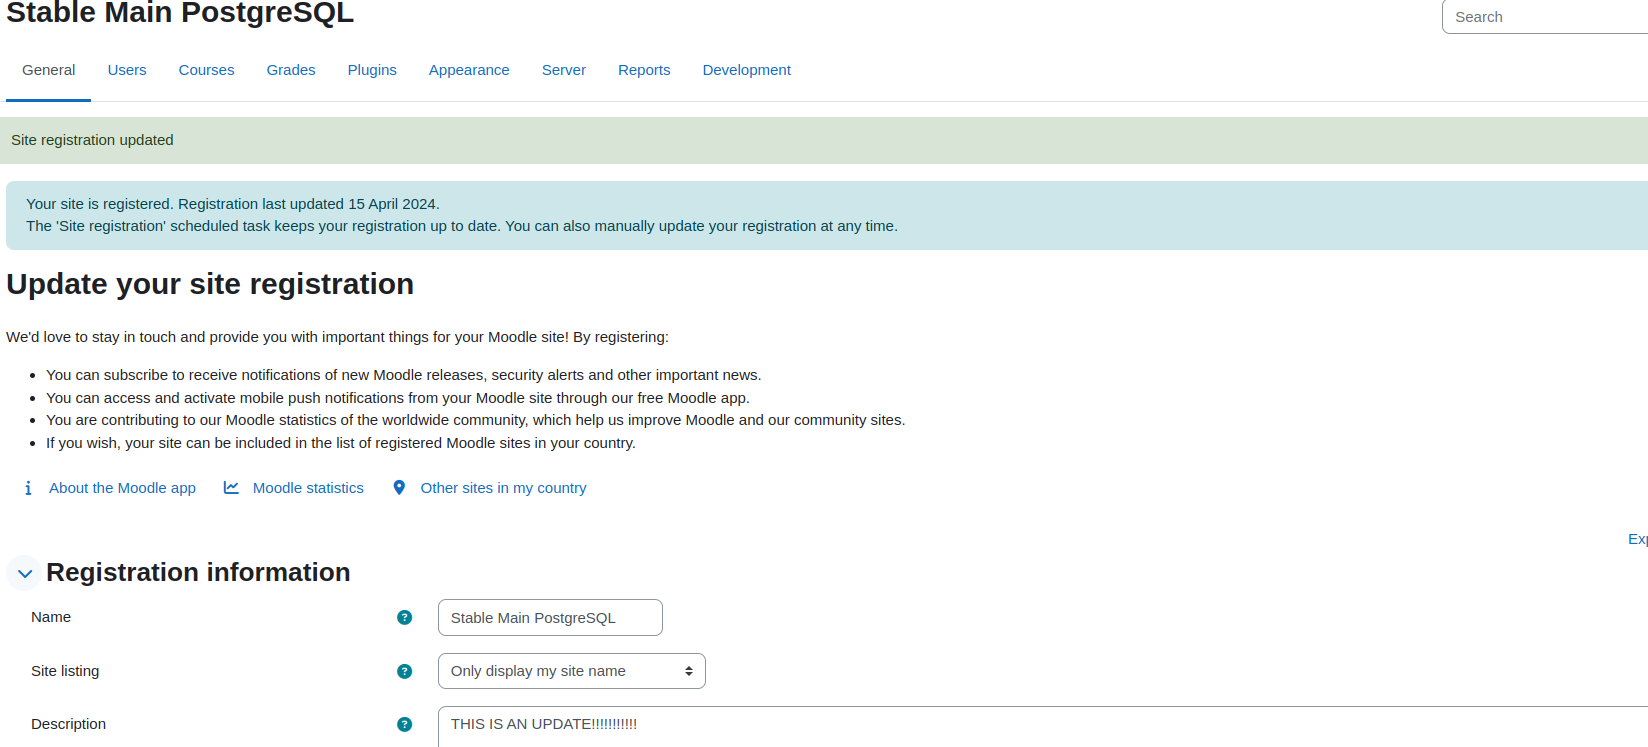Switch to the Users tab
This screenshot has width=1648, height=747.
tap(127, 70)
